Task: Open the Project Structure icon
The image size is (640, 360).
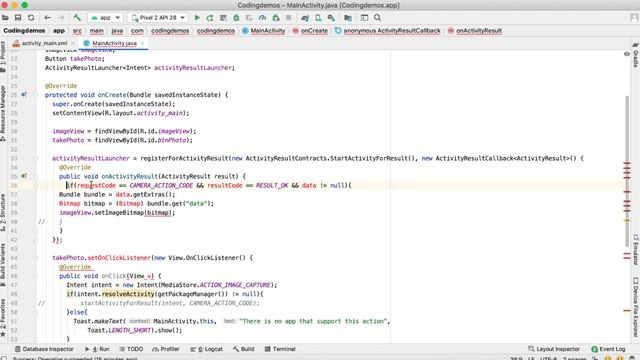Action: 348,18
